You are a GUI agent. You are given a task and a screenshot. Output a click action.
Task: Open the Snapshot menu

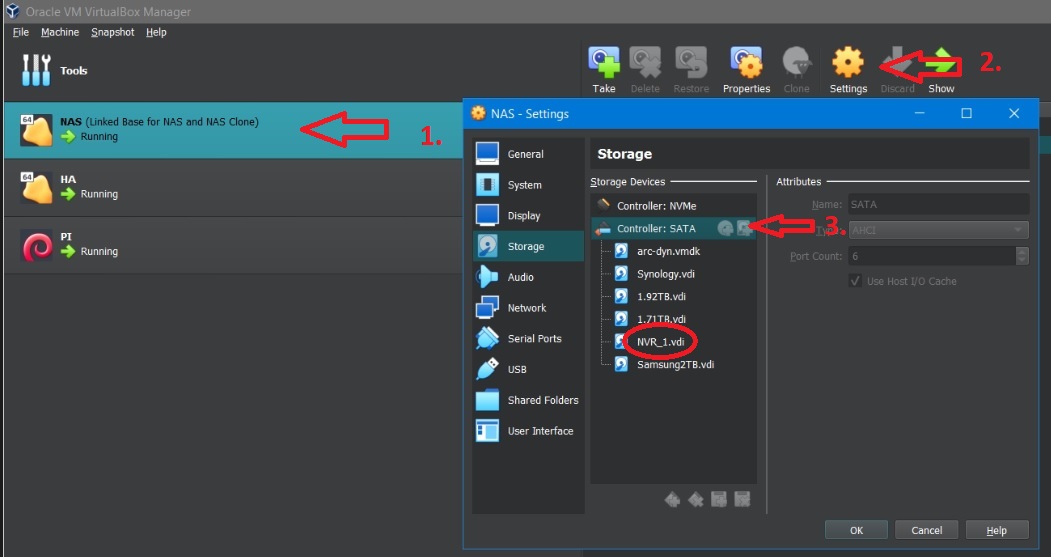coord(113,32)
